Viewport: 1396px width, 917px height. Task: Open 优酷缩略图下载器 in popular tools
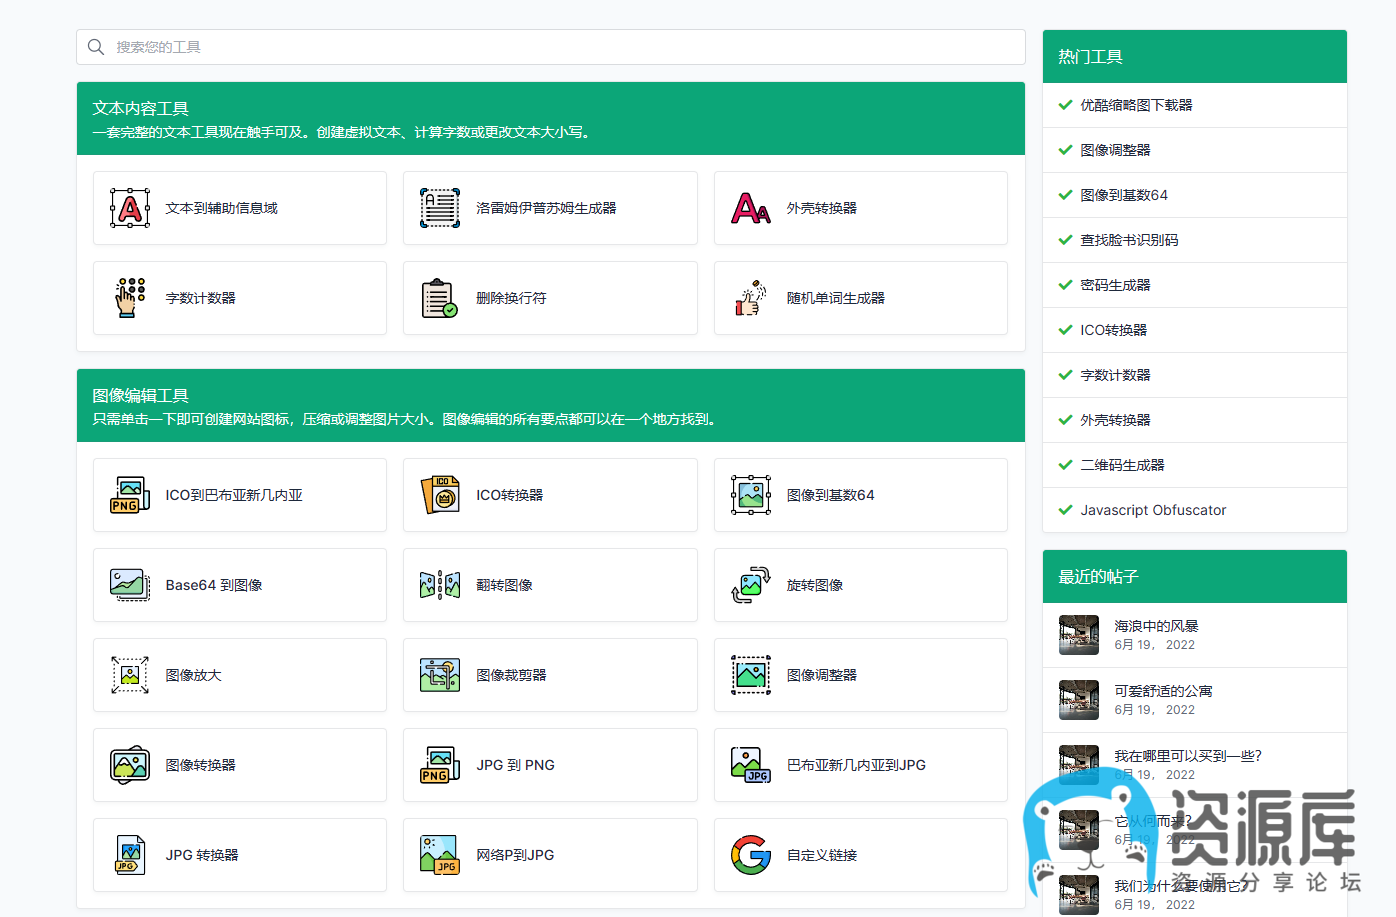click(x=1136, y=105)
